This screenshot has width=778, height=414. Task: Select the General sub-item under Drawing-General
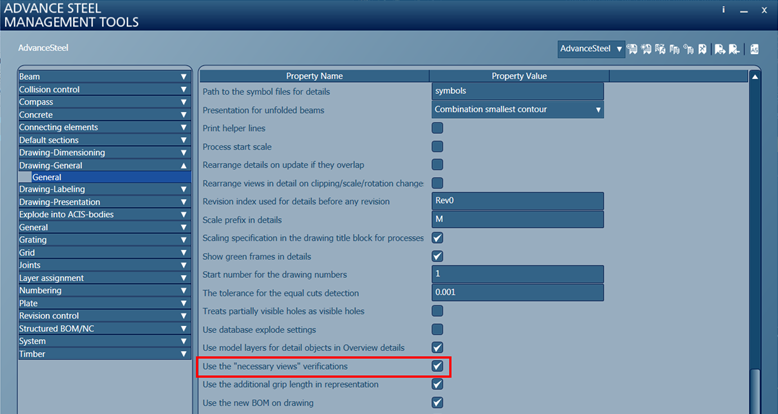click(105, 177)
